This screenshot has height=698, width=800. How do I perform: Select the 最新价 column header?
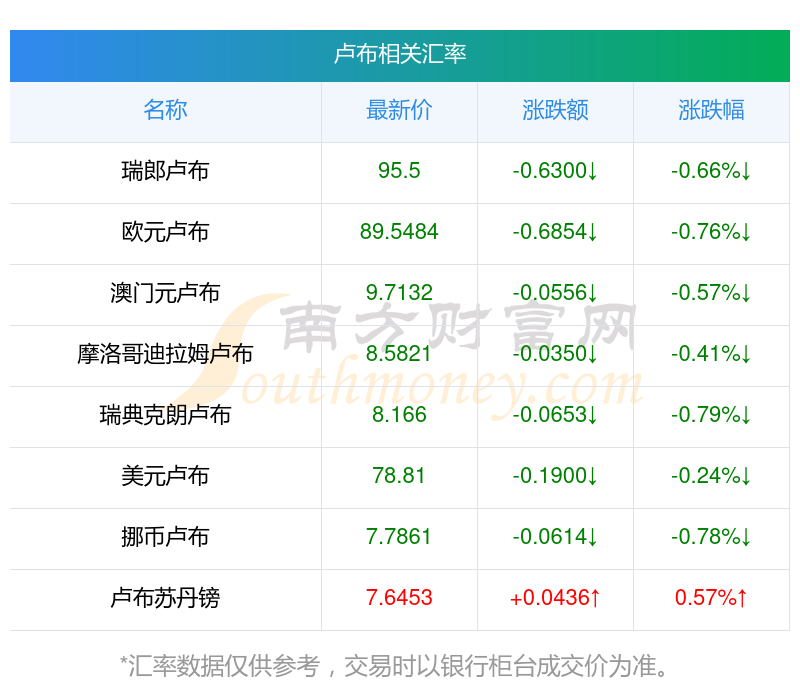[x=399, y=110]
